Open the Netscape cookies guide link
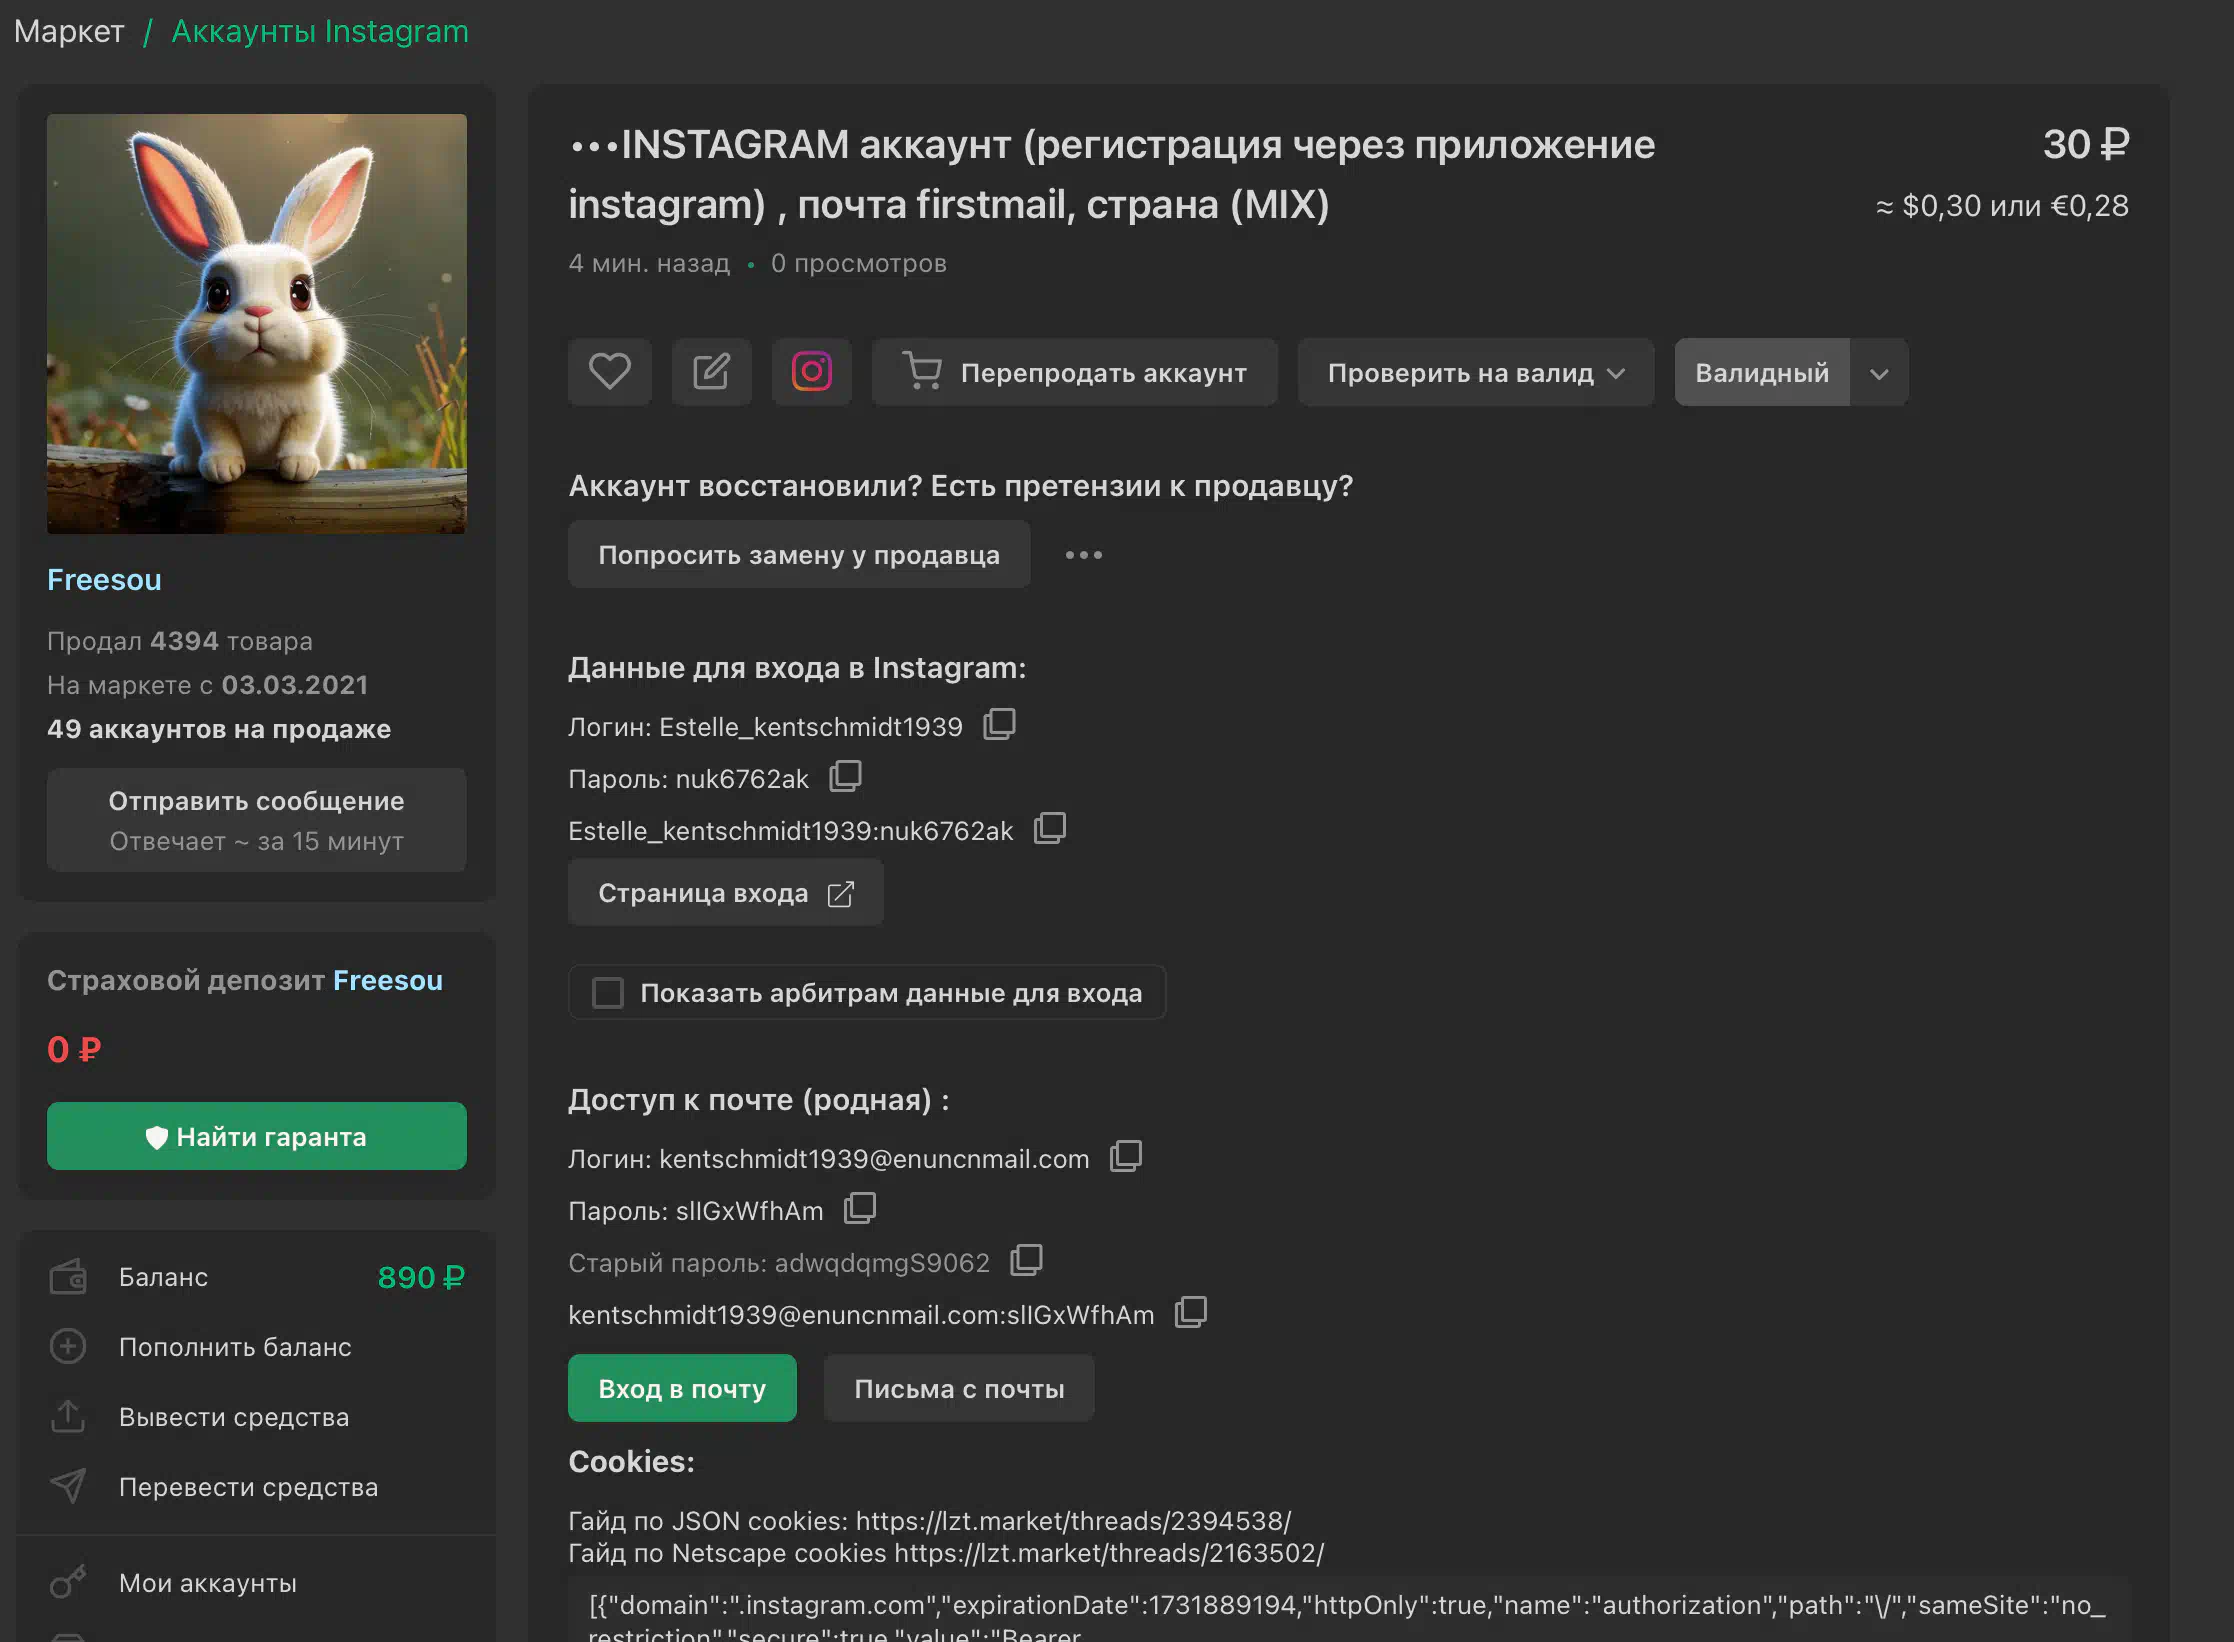This screenshot has width=2234, height=1642. (x=1109, y=1552)
